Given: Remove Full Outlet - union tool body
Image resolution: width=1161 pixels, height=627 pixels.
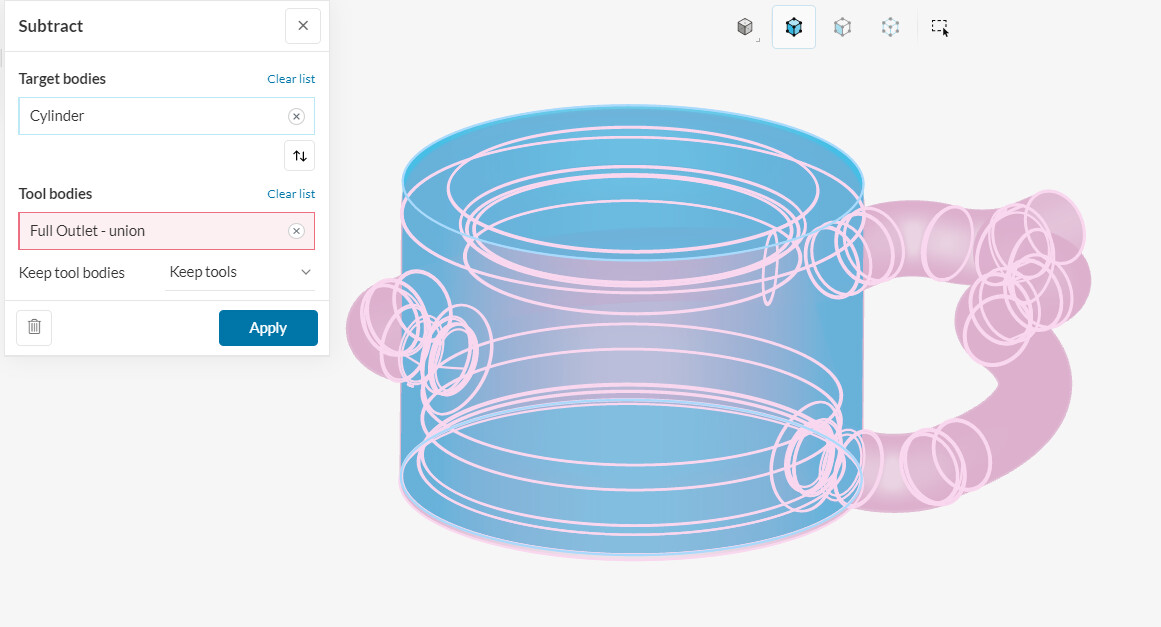Looking at the screenshot, I should click(x=296, y=231).
